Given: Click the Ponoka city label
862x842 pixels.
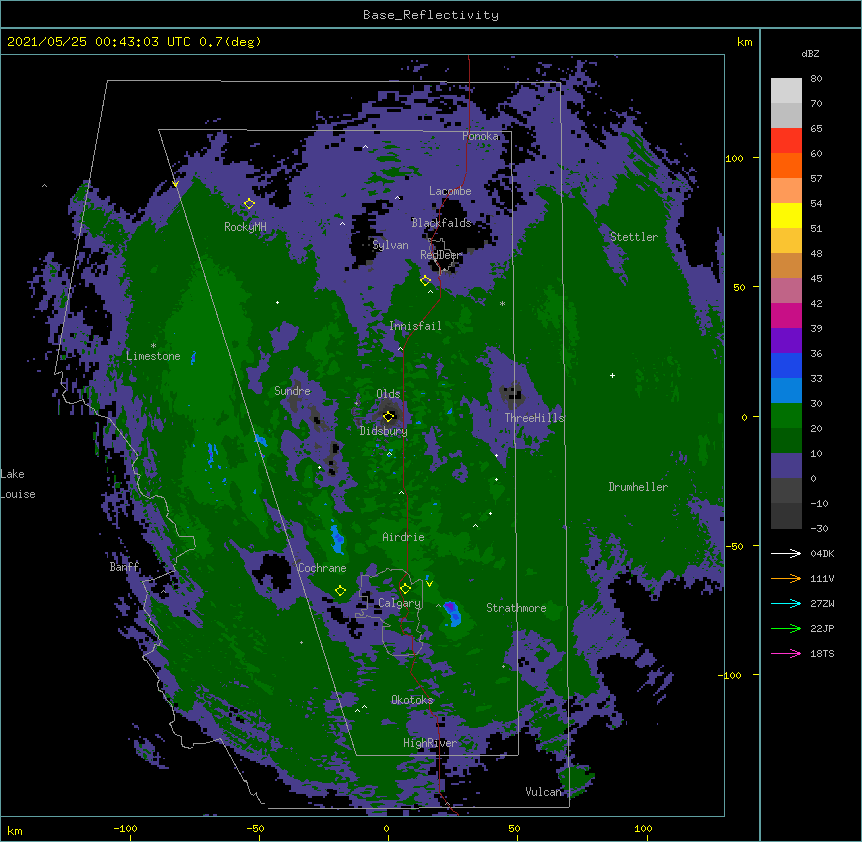Looking at the screenshot, I should tap(480, 136).
